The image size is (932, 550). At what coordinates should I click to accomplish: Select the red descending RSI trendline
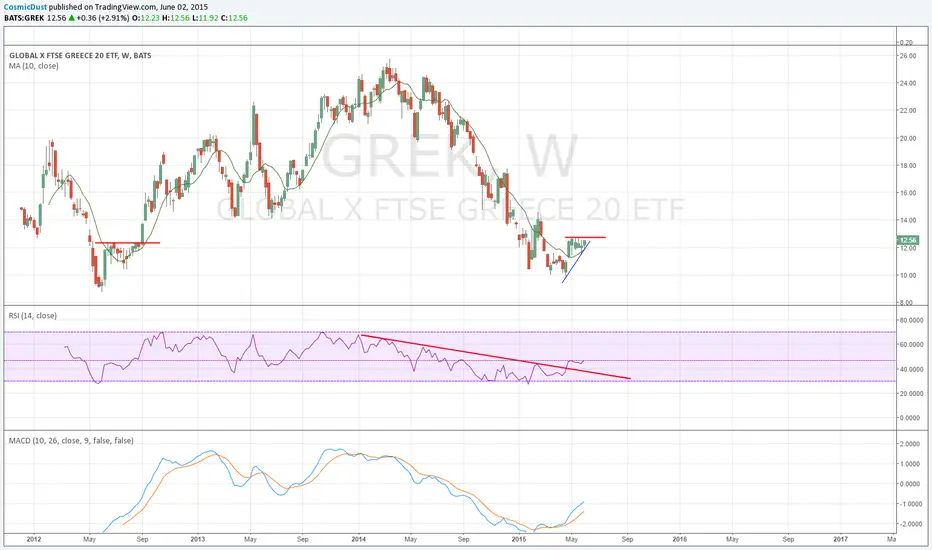(x=495, y=357)
